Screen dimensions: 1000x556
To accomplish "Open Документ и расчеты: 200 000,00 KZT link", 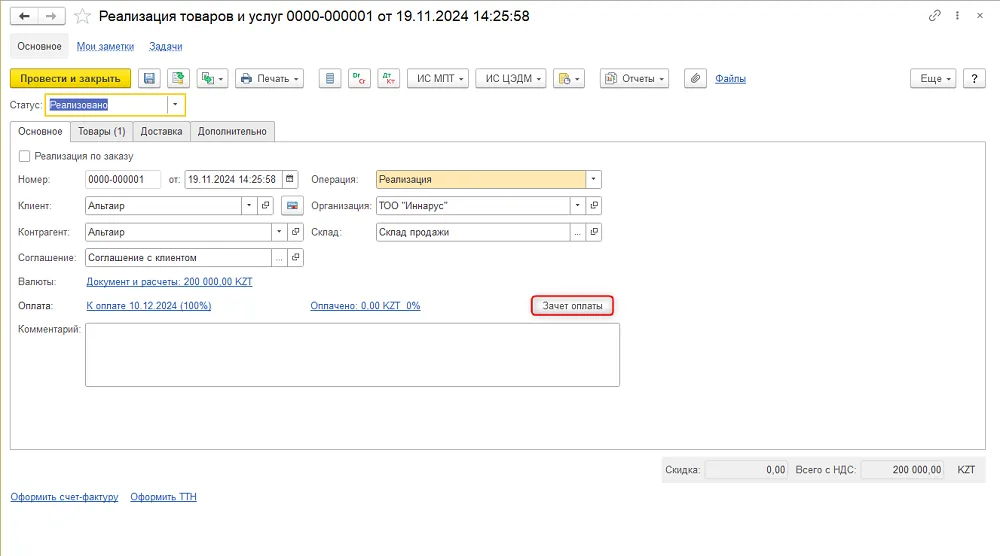I will coord(170,282).
